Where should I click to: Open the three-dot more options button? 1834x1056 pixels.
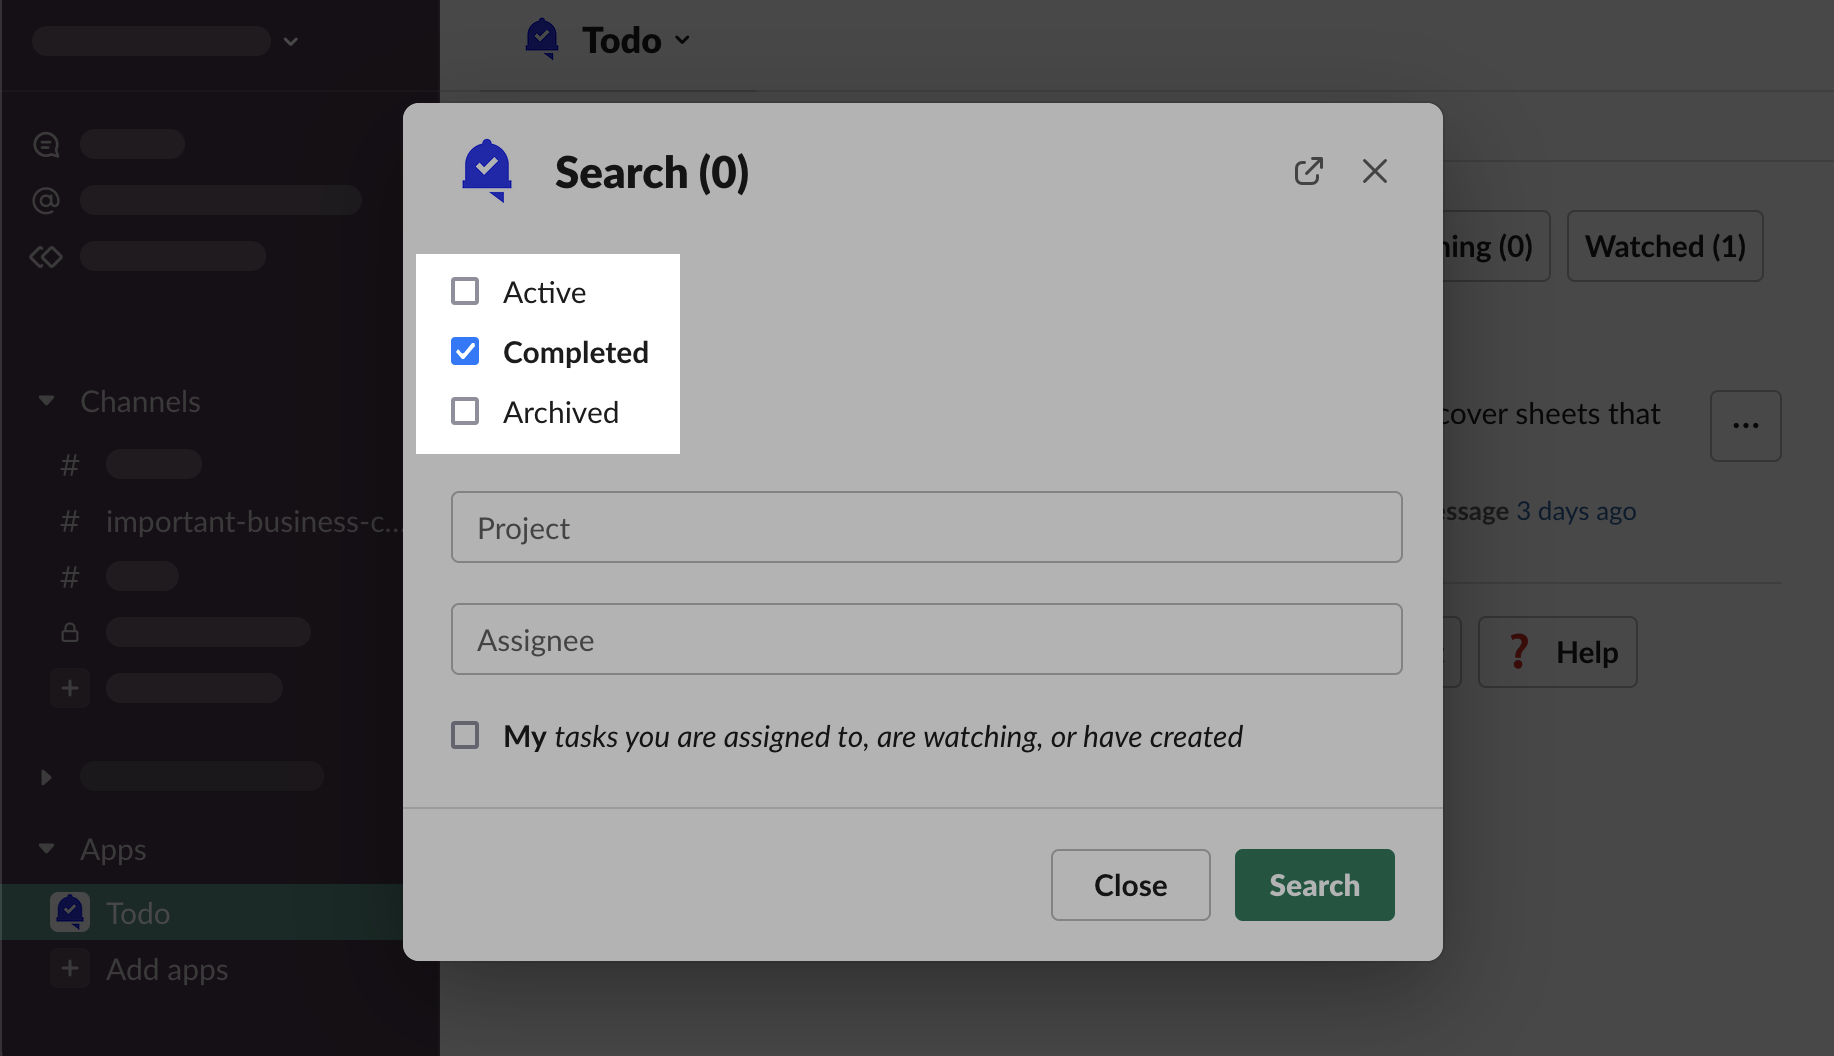1745,425
